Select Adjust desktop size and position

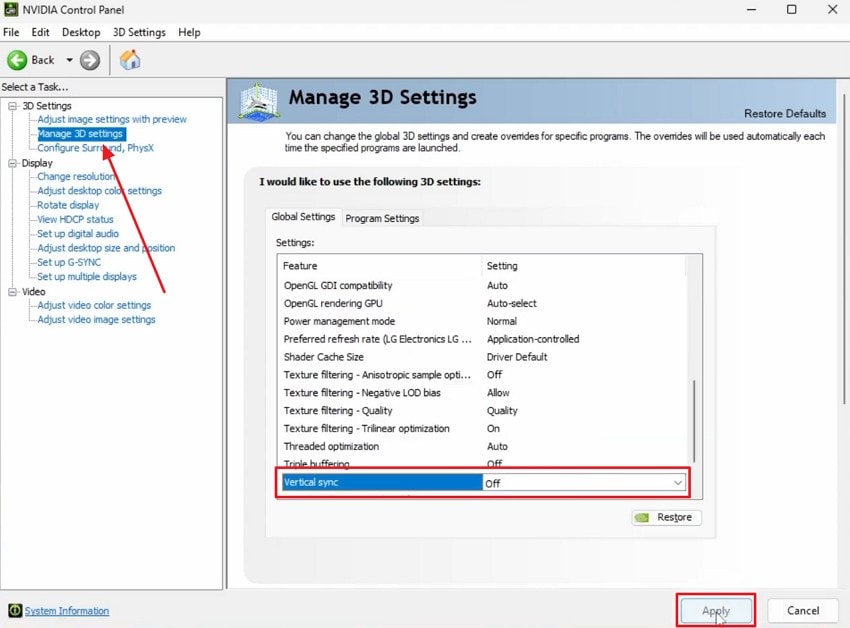tap(106, 248)
